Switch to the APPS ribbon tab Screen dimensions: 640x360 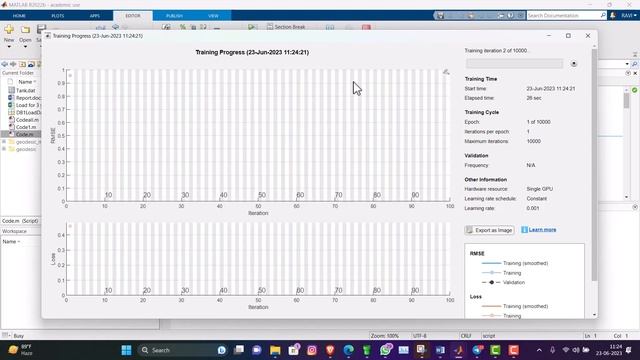(x=95, y=16)
